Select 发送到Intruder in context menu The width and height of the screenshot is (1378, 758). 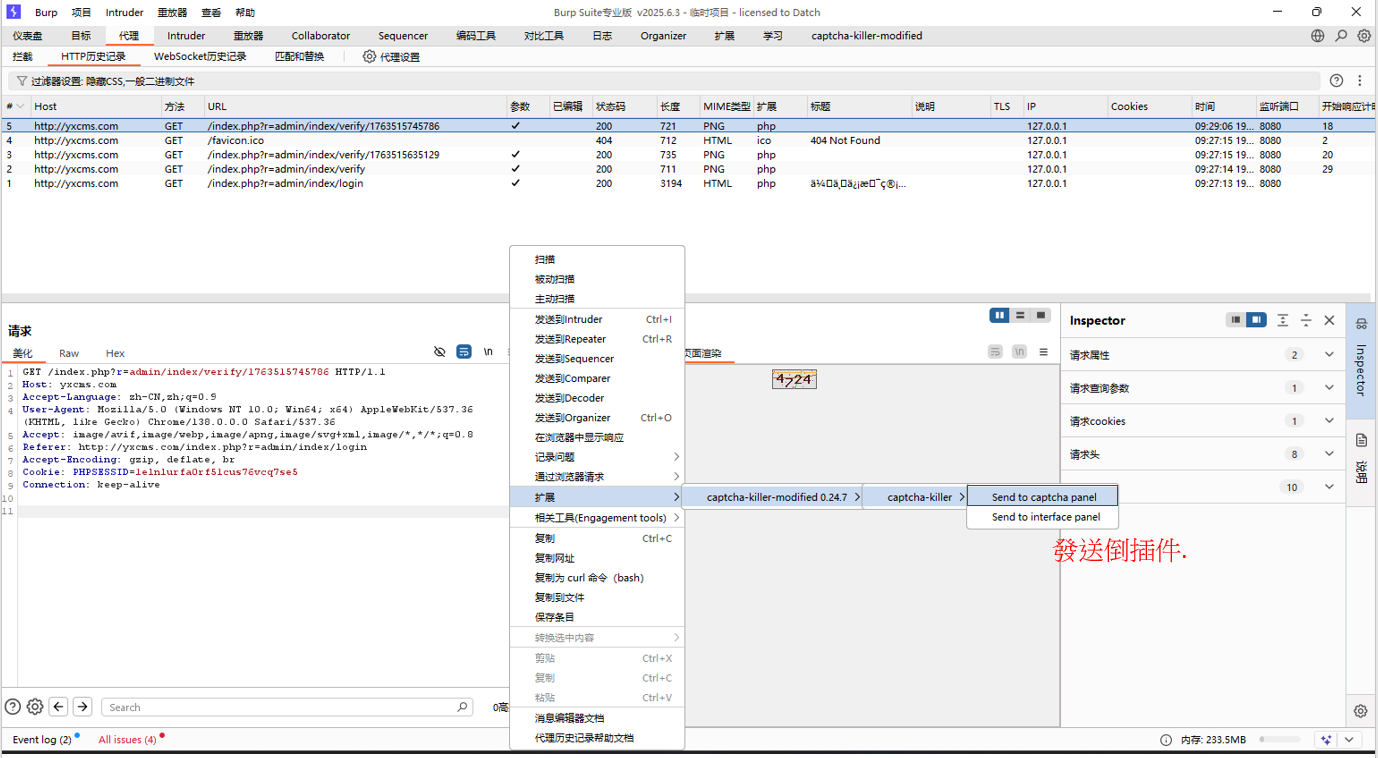(597, 319)
